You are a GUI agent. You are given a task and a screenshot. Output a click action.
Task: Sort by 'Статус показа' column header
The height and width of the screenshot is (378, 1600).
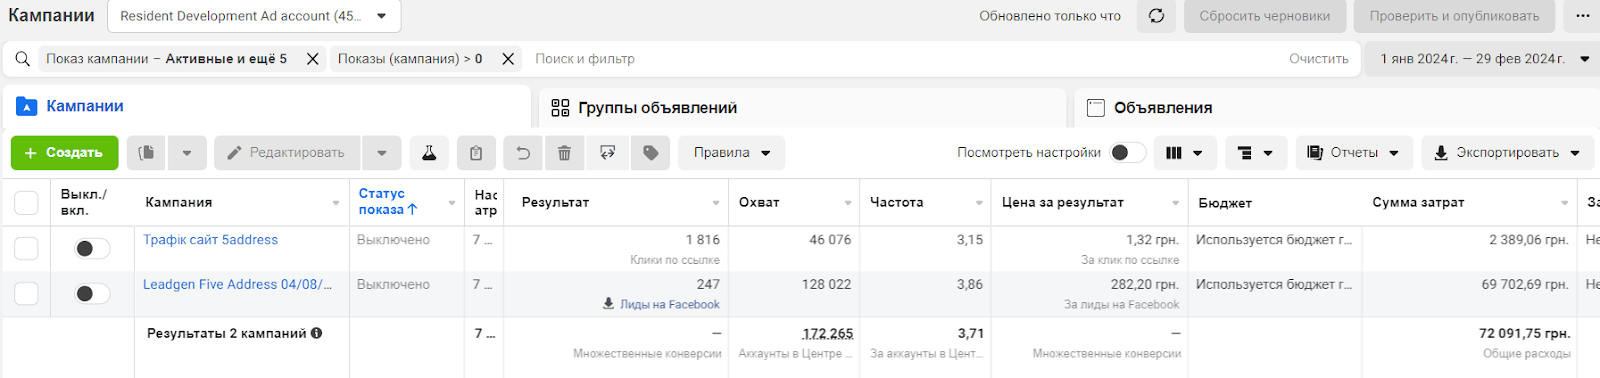(x=388, y=202)
